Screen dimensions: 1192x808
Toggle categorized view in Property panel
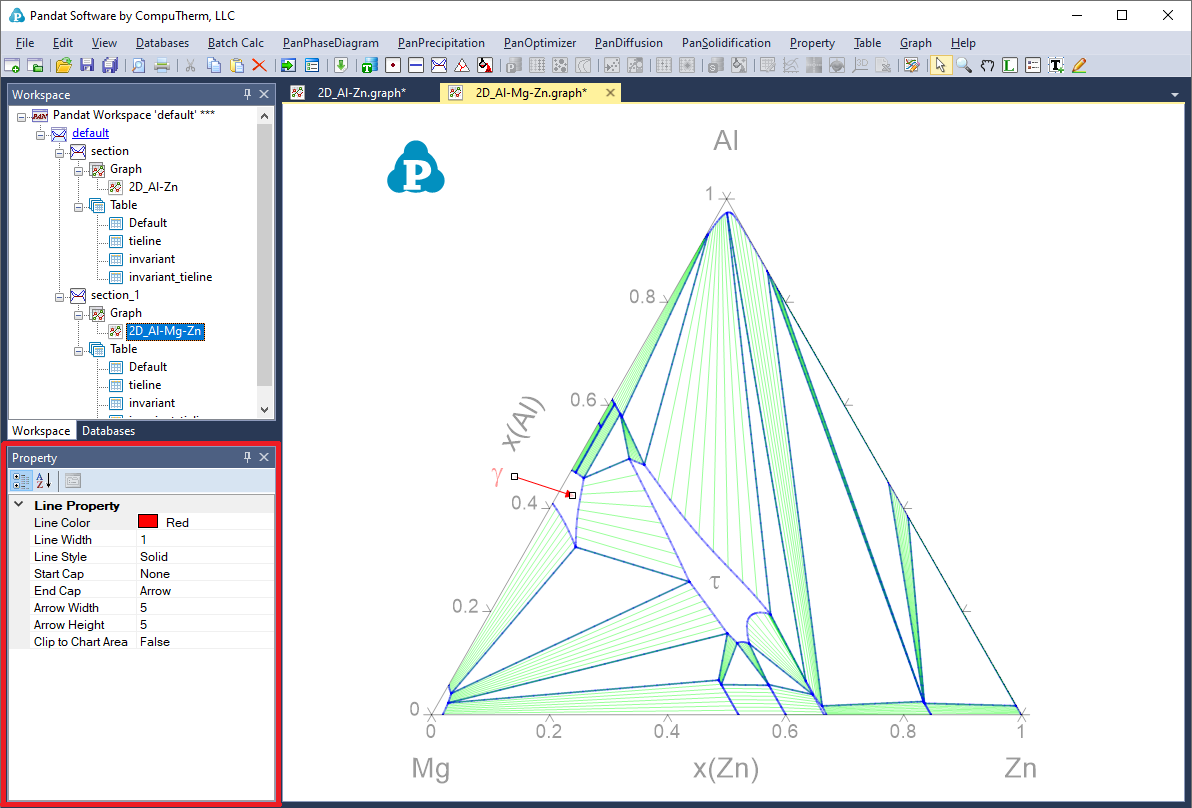22,481
